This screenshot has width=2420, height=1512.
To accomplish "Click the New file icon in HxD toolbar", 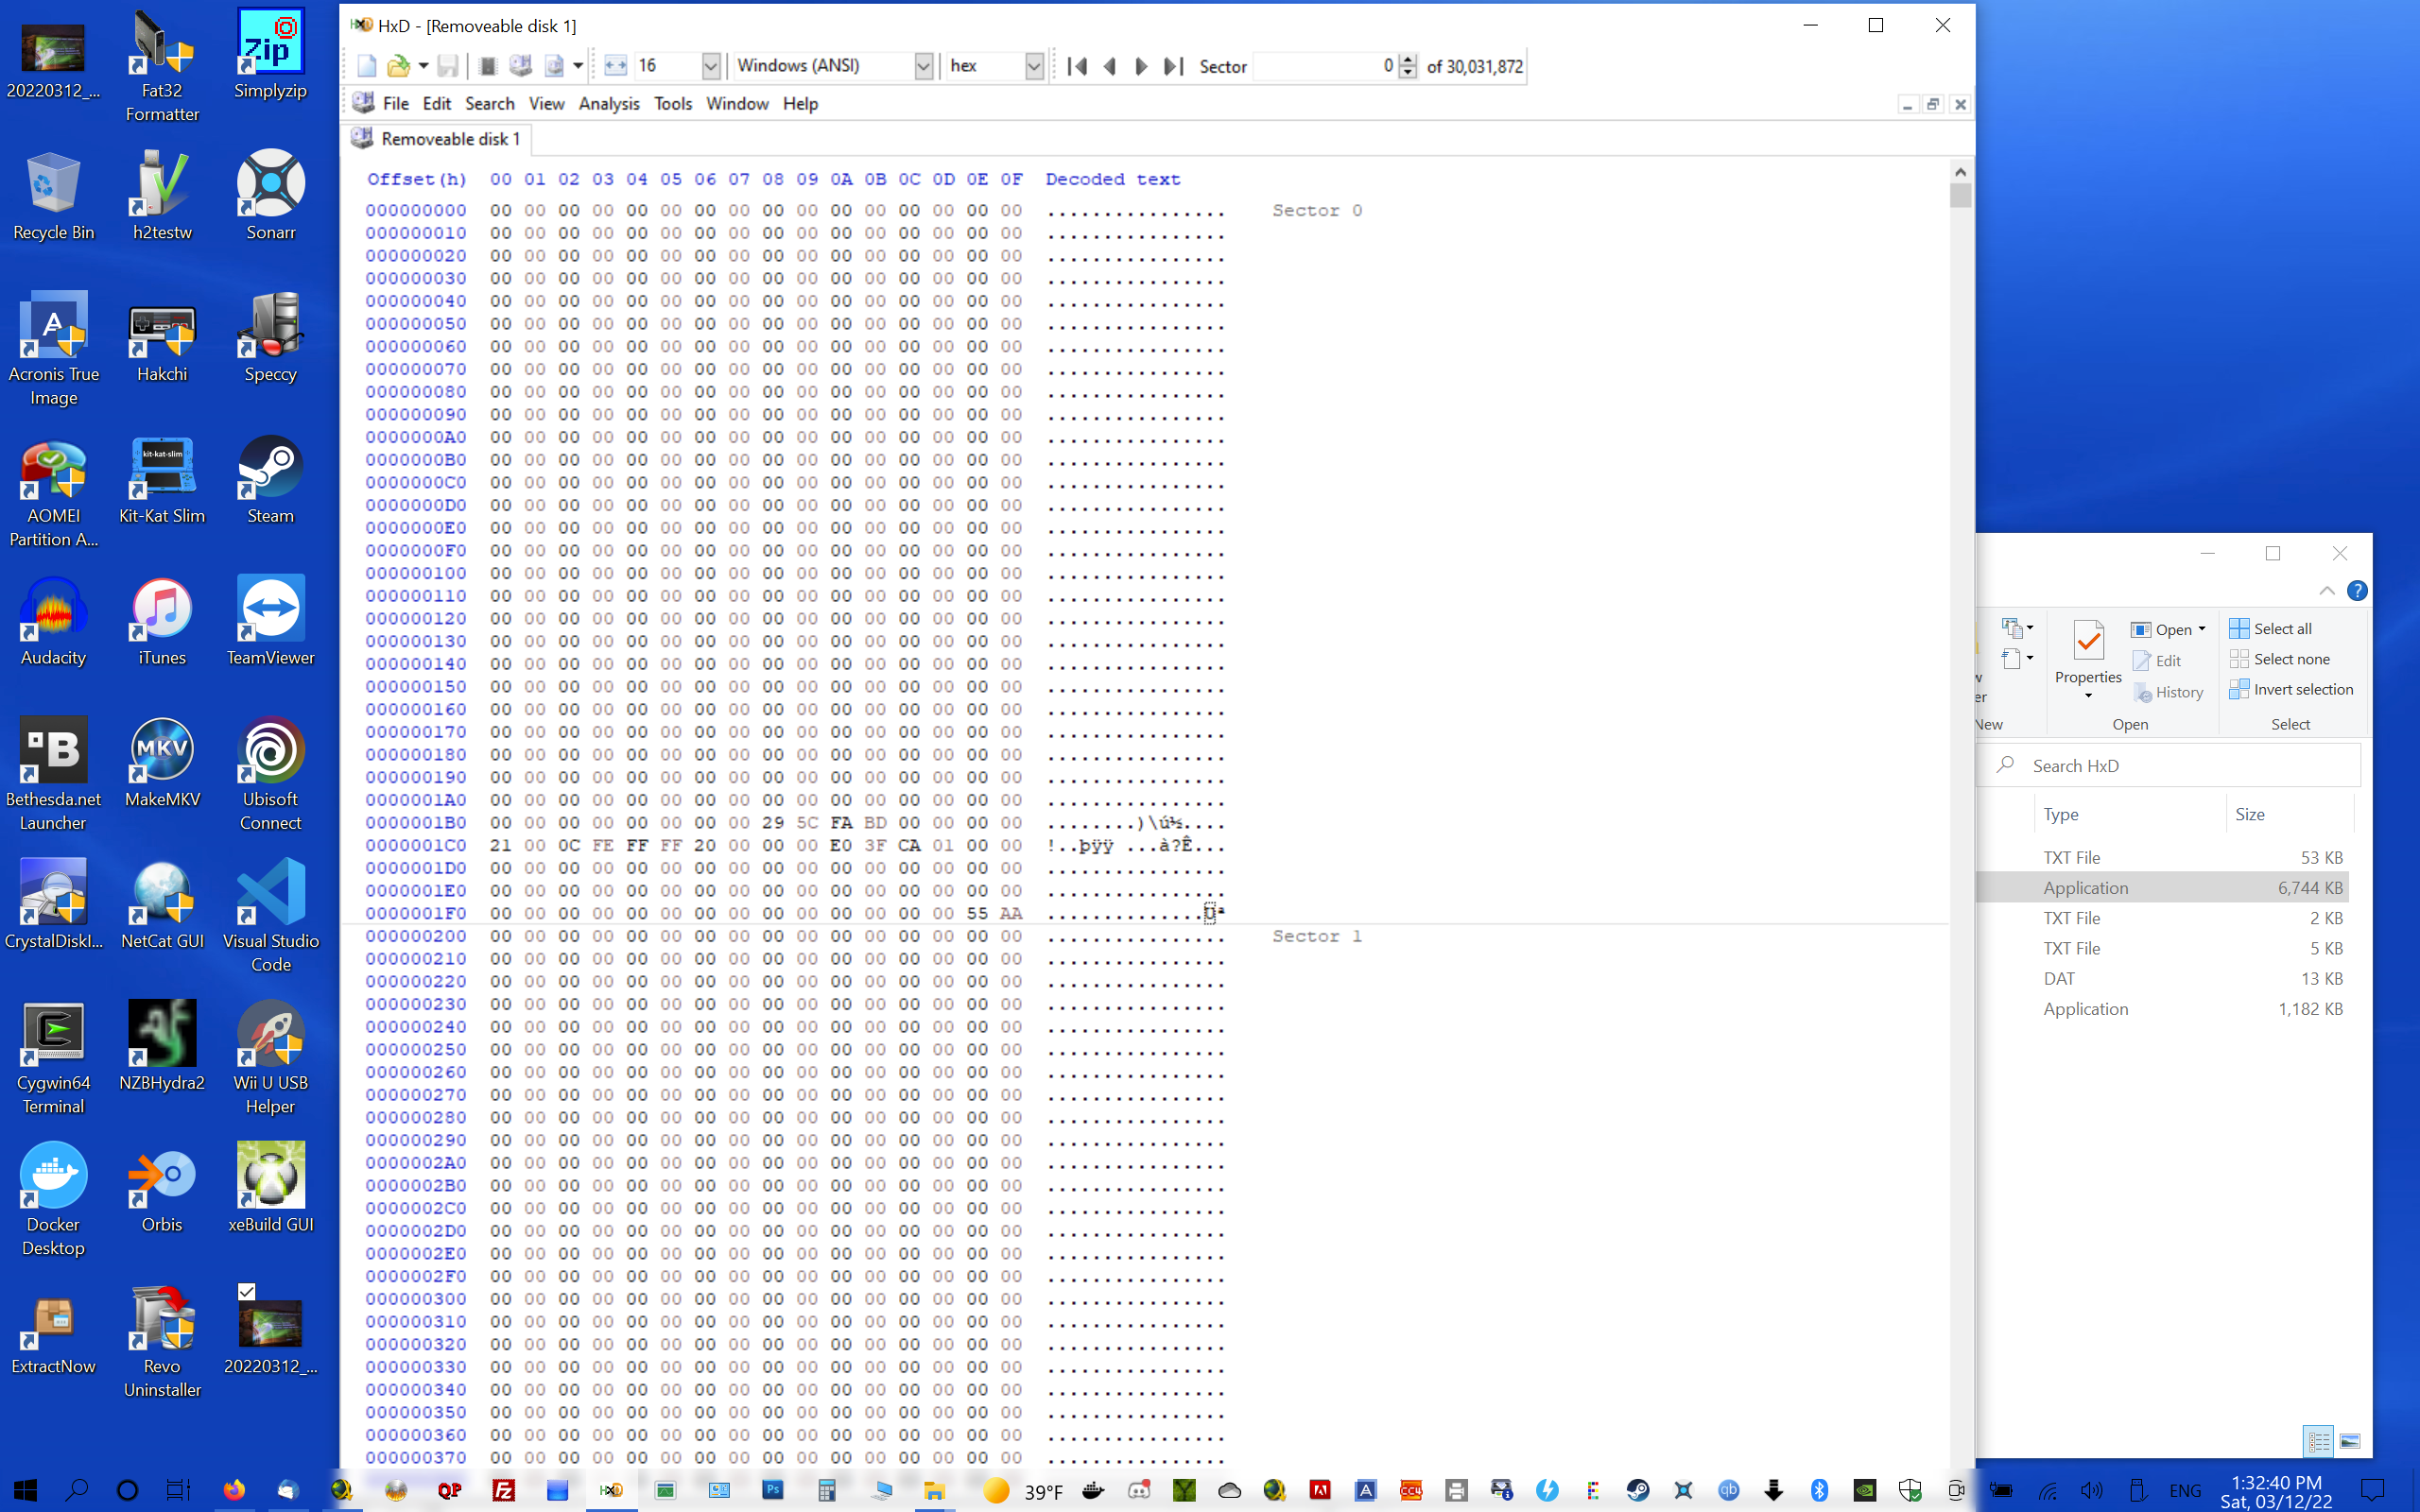I will [x=367, y=66].
